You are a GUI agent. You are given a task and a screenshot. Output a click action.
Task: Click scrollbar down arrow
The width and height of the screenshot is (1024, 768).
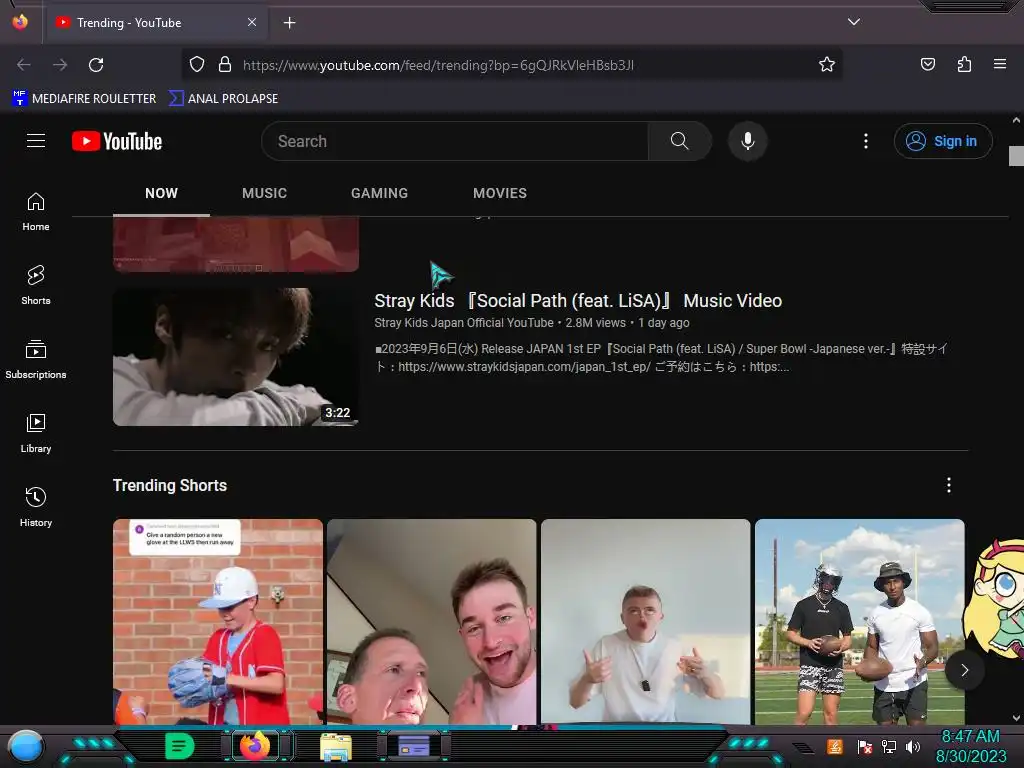click(1016, 718)
